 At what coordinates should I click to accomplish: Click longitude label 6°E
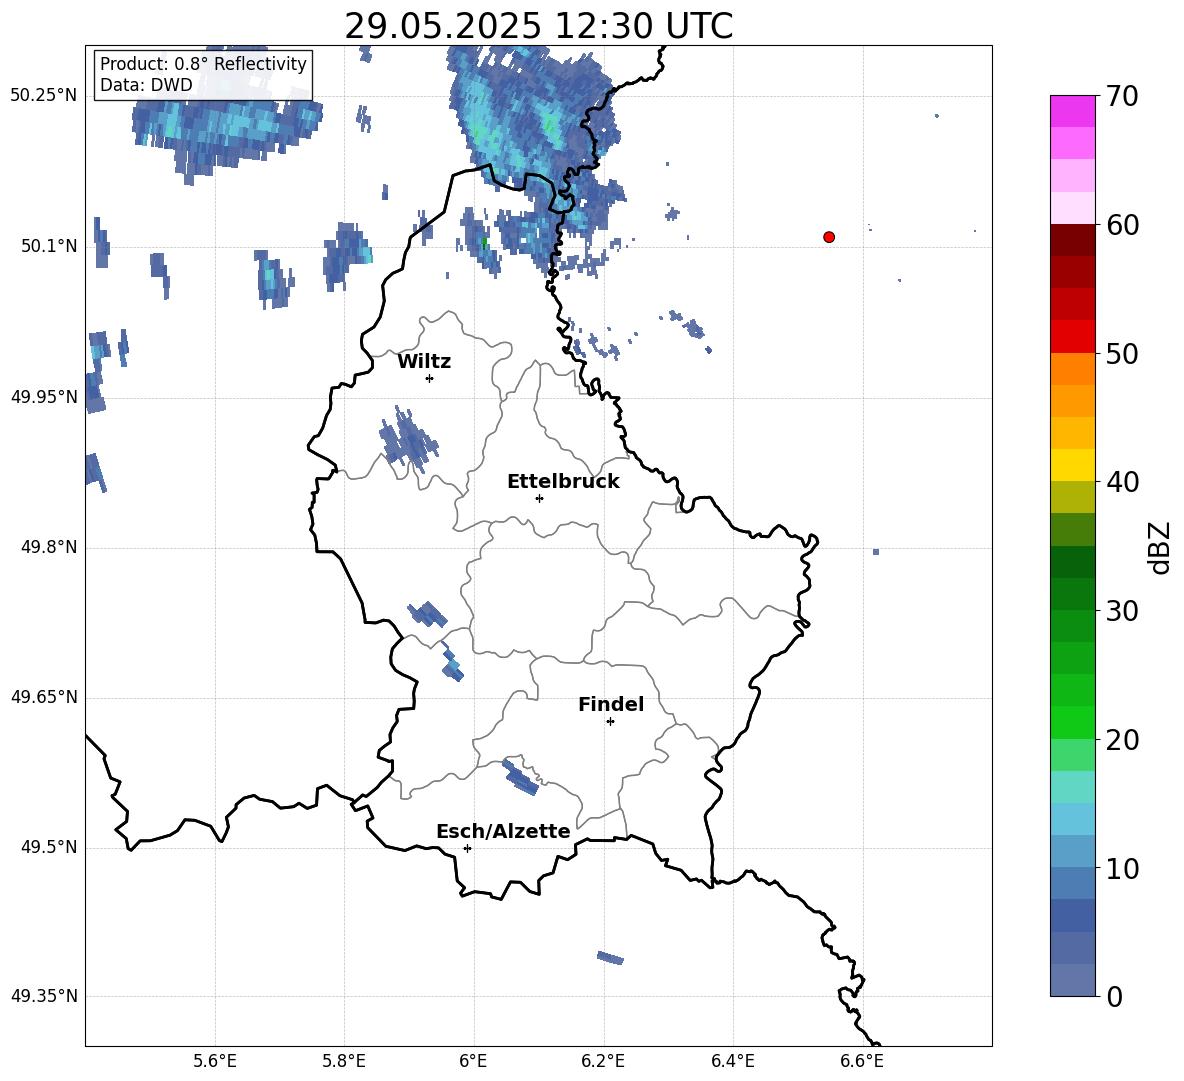pyautogui.click(x=473, y=1061)
